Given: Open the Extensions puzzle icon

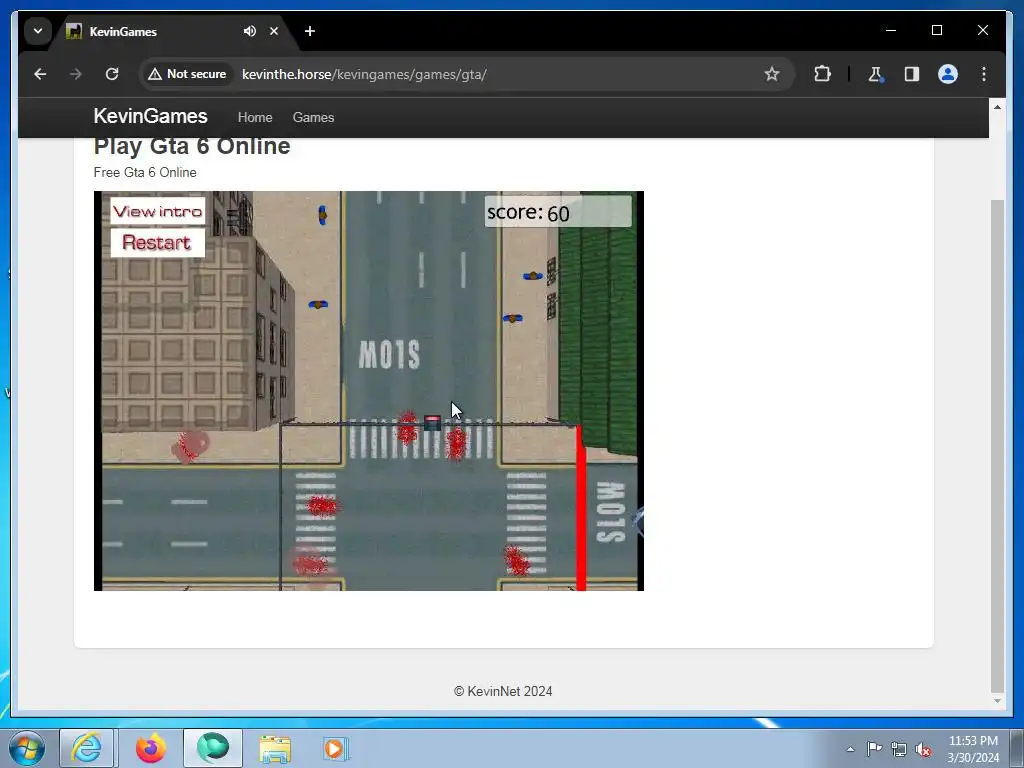Looking at the screenshot, I should 822,74.
